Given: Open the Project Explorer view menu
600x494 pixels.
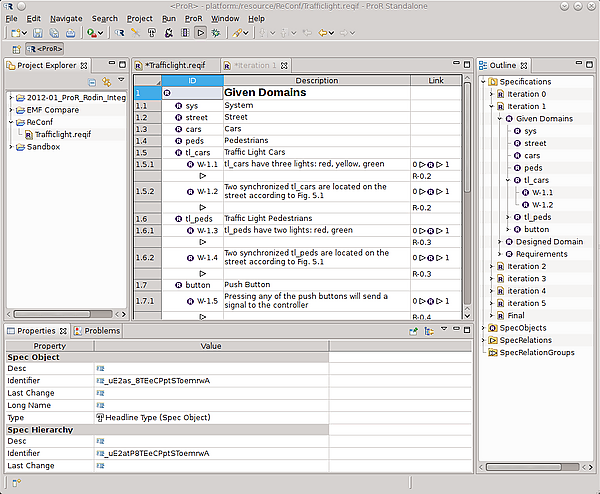Looking at the screenshot, I should pyautogui.click(x=121, y=80).
